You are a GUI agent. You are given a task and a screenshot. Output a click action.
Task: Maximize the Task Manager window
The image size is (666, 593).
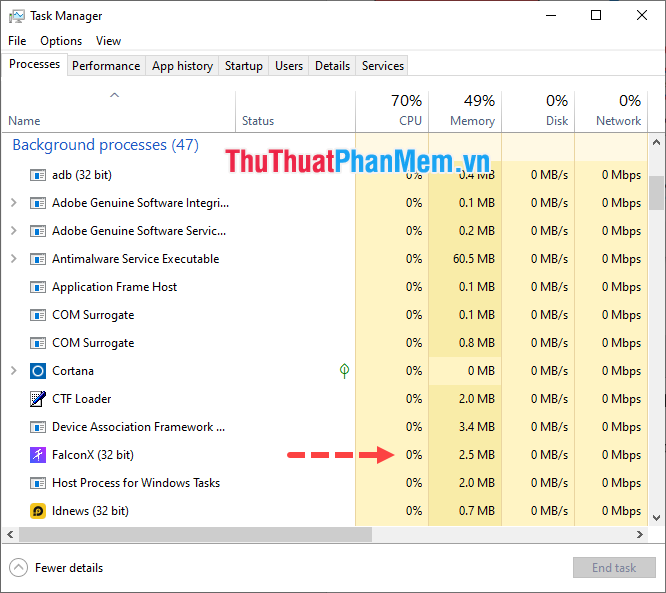pos(596,16)
